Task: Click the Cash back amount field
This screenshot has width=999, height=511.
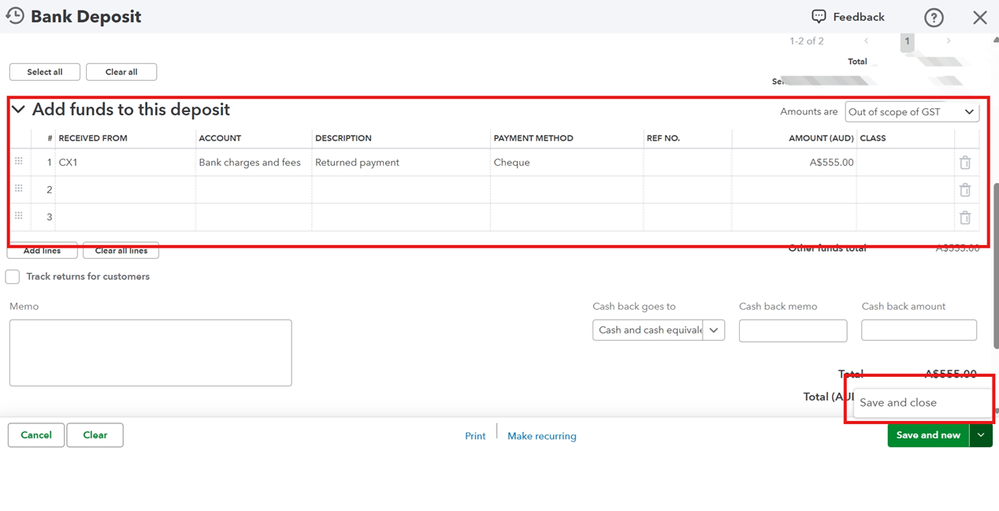Action: pos(918,330)
